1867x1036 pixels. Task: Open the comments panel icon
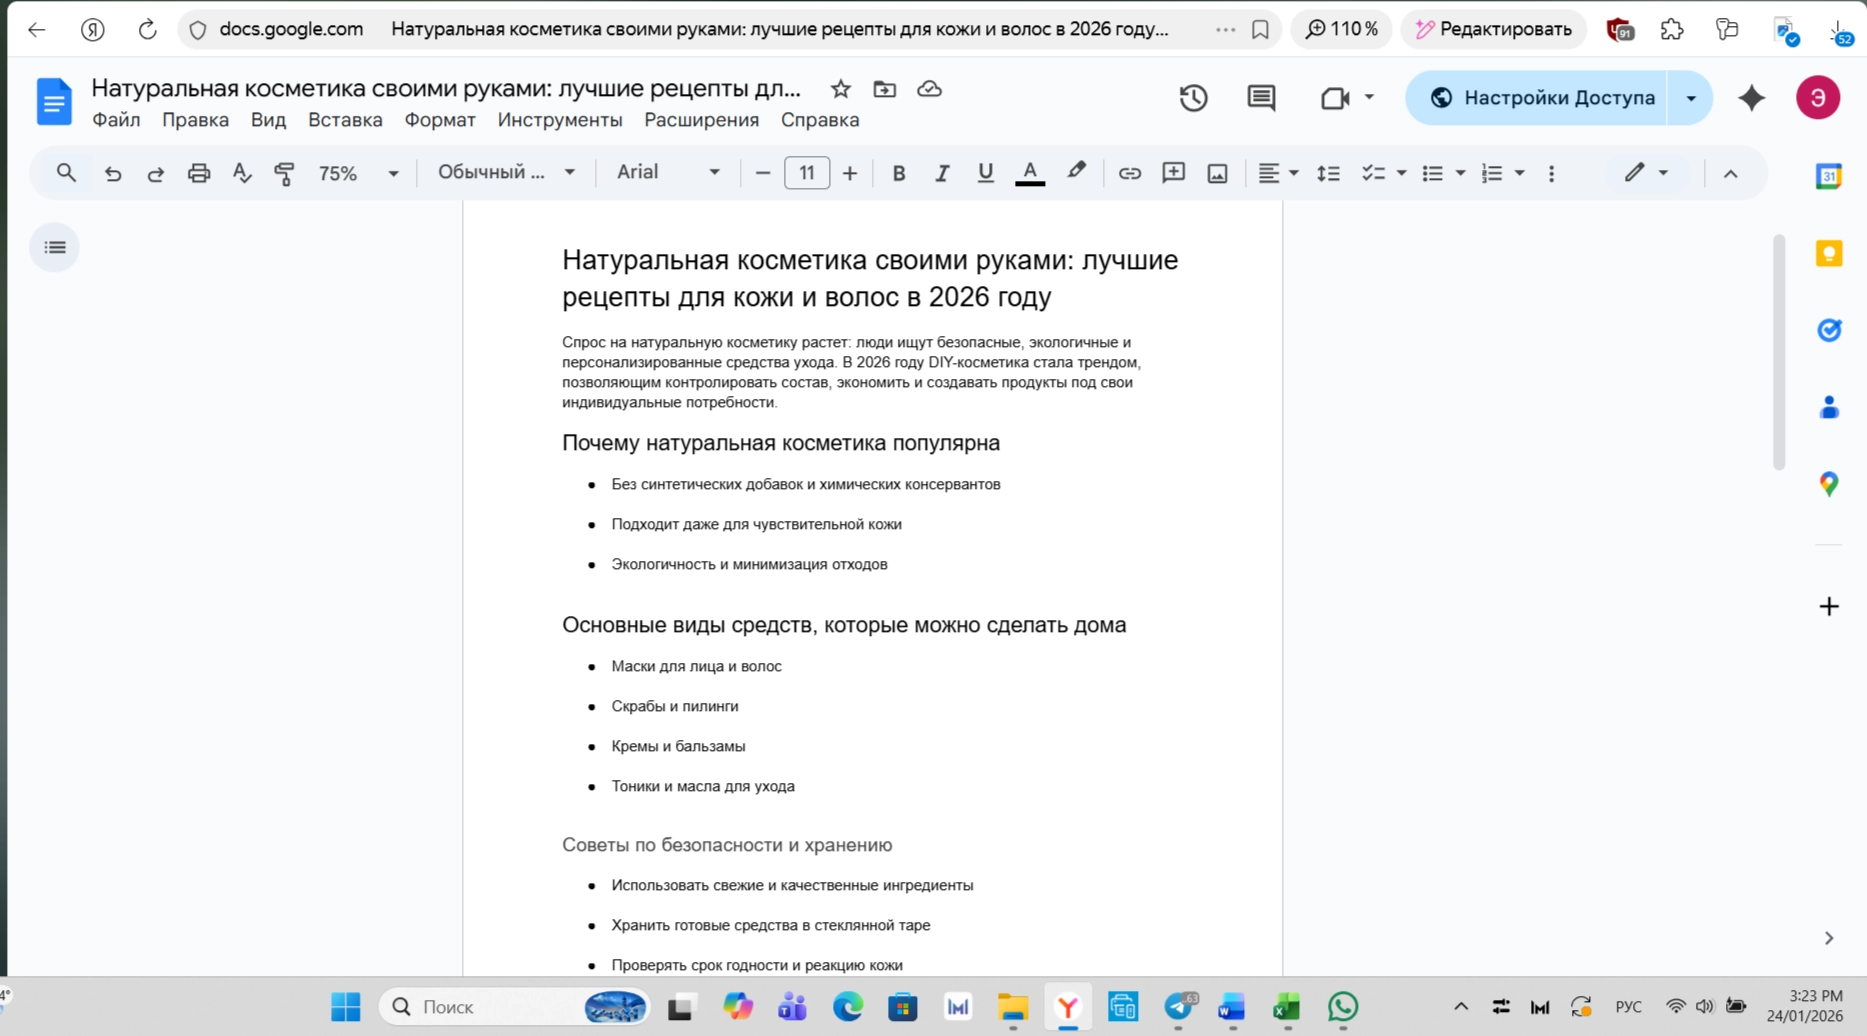pos(1261,98)
